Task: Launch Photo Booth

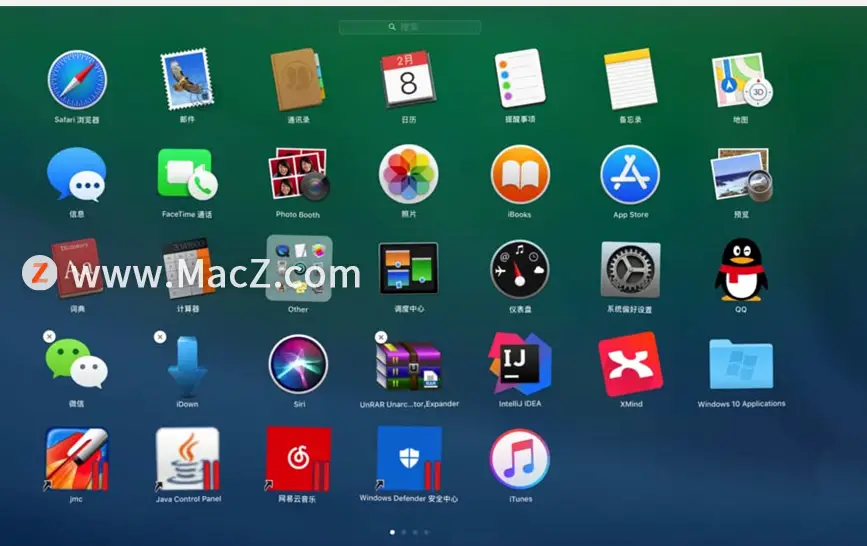Action: point(299,174)
